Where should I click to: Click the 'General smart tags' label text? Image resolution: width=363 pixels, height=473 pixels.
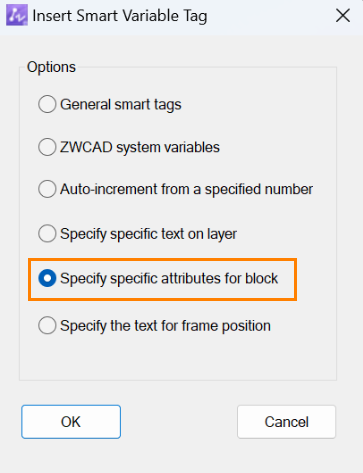[121, 105]
